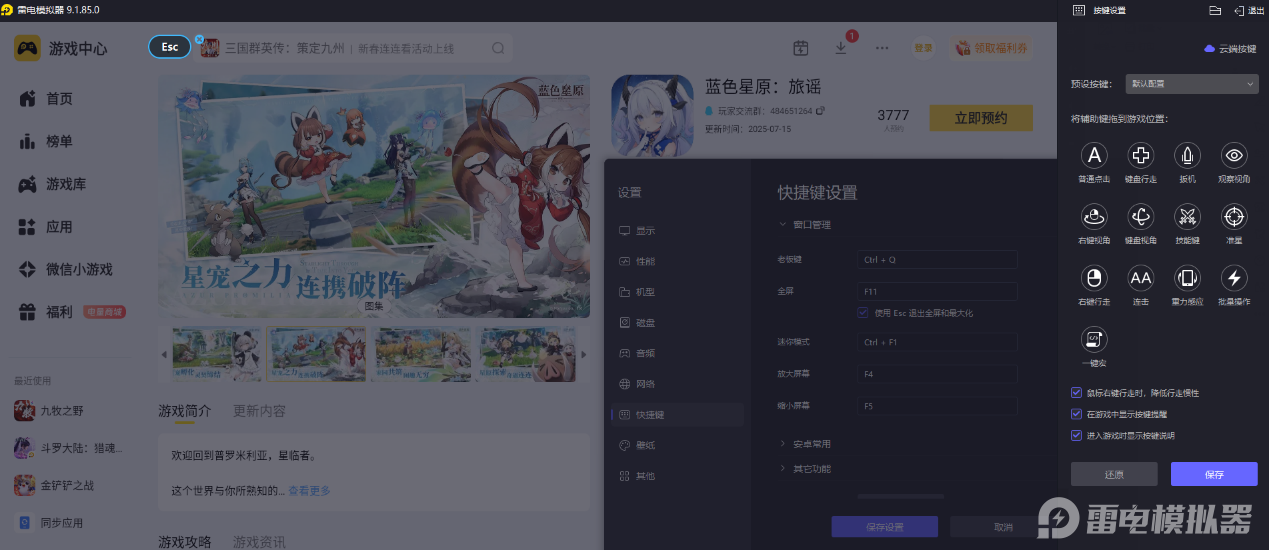This screenshot has height=550, width=1269.
Task: Toggle 进入游戏时显示按键说明 checkbox
Action: click(1076, 435)
